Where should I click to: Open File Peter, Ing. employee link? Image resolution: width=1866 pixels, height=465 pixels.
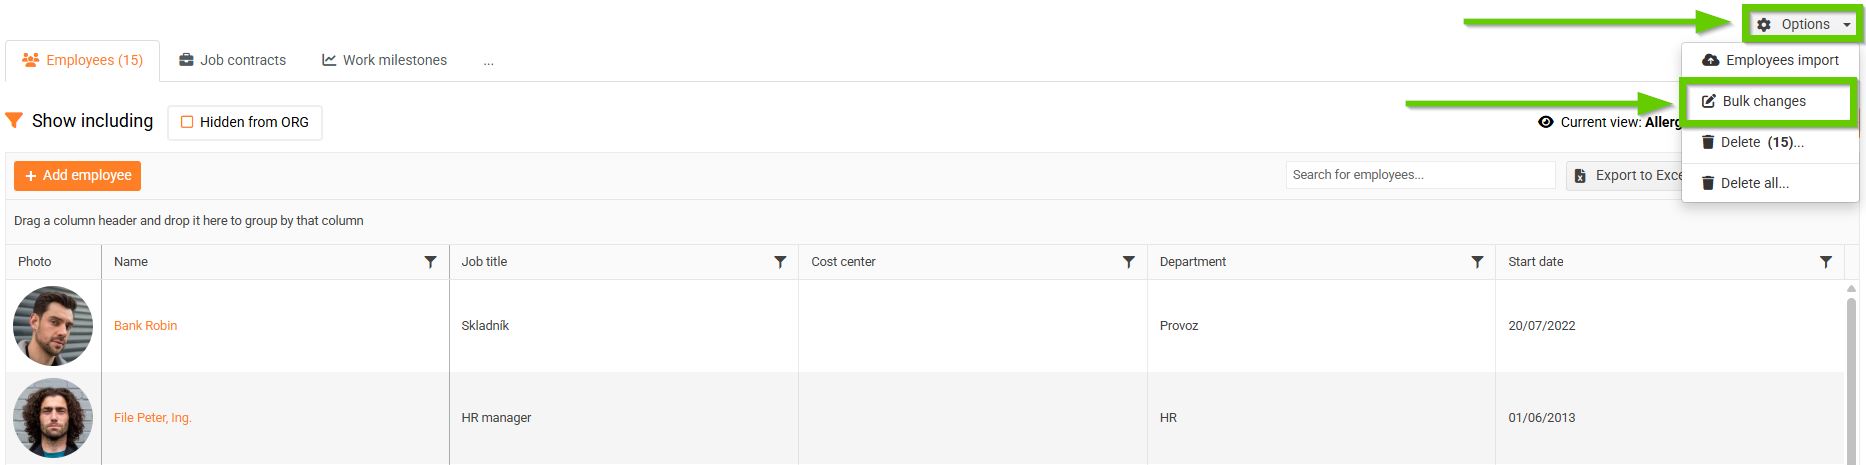(x=153, y=418)
